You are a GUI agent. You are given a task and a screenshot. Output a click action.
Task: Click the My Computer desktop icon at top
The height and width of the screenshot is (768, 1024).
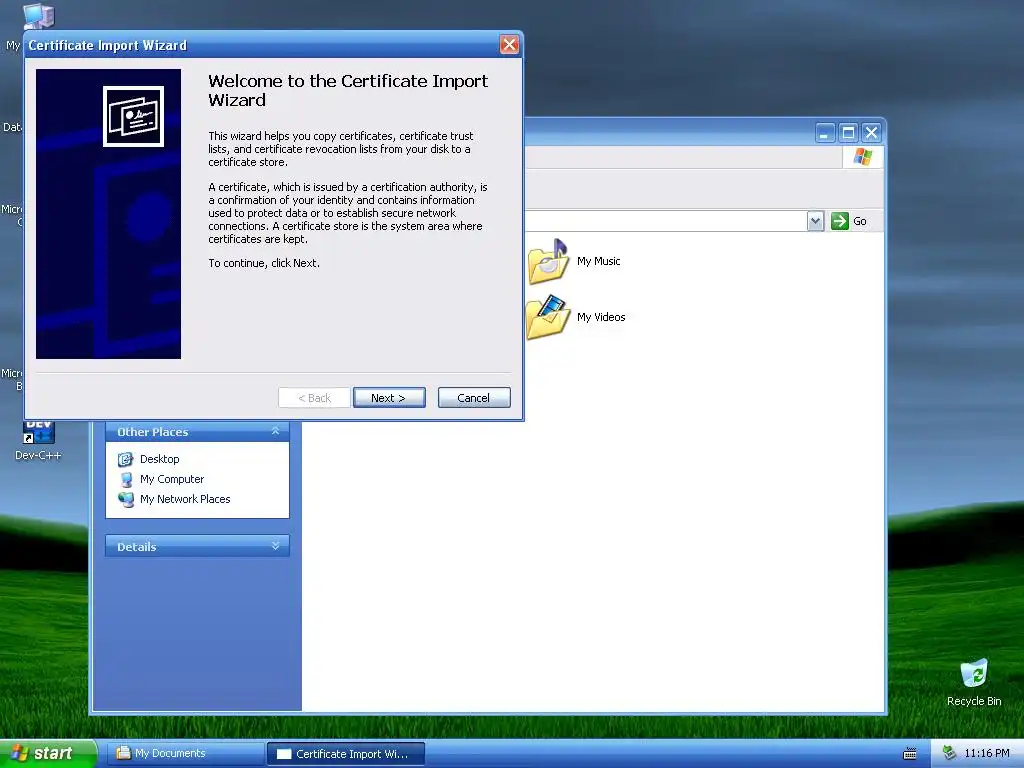(x=39, y=16)
